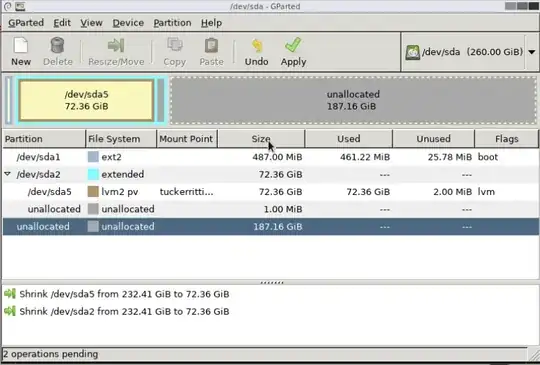Select the /dev/sda5 yellow block in disk map
The image size is (540, 365).
click(86, 101)
